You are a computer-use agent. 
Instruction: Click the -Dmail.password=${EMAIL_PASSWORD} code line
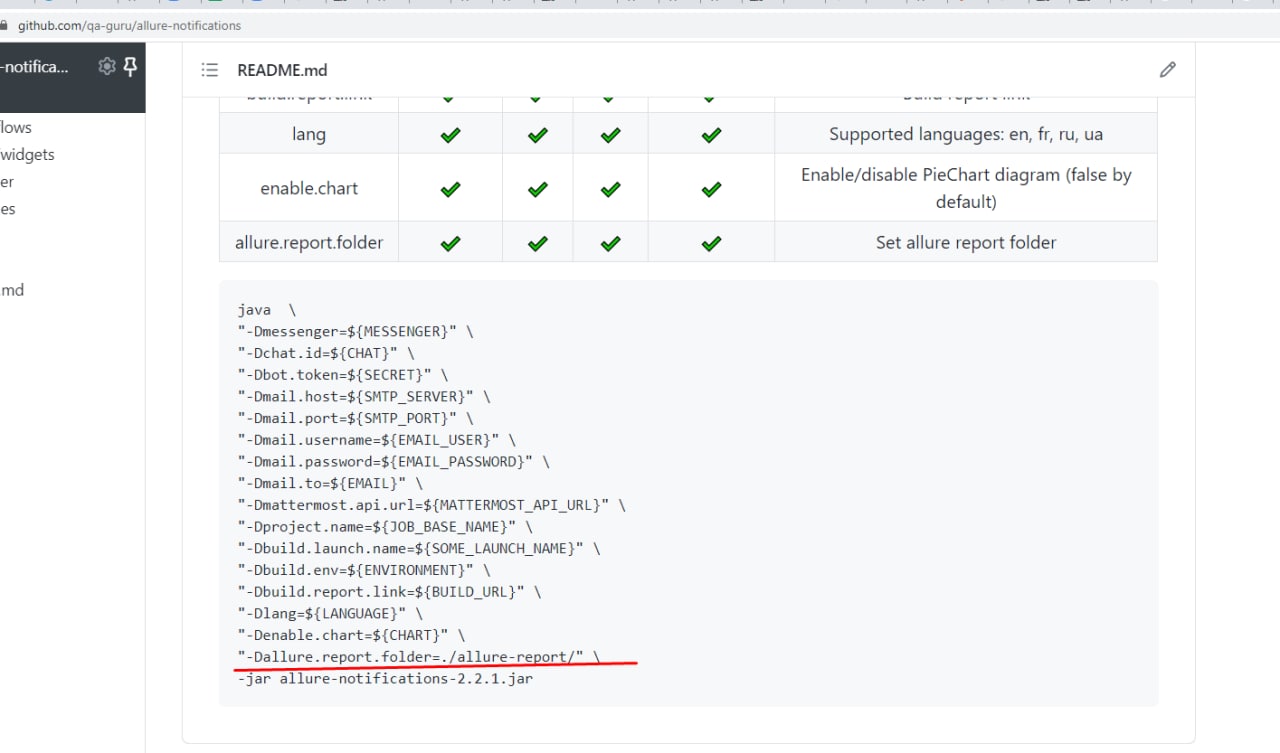tap(393, 461)
